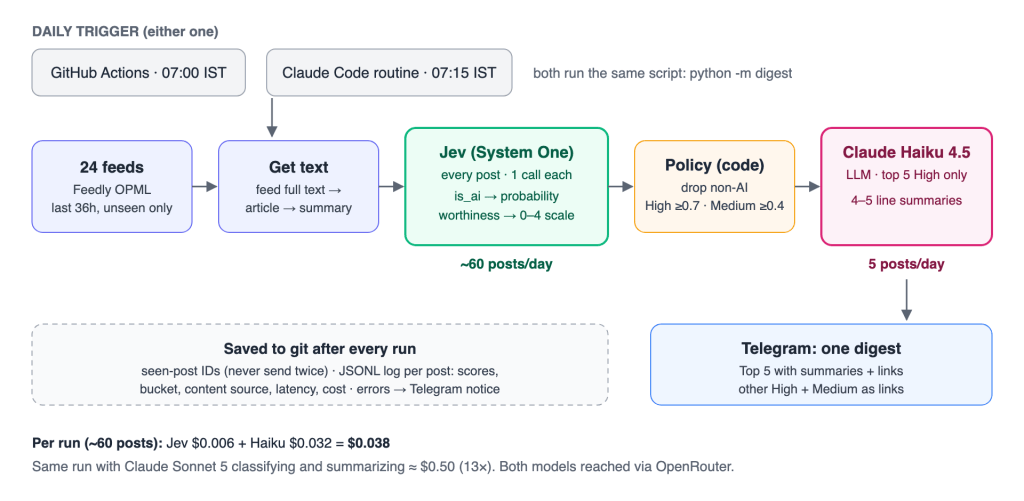Click the Jev (System One) green box
The image size is (1024, 501).
(x=507, y=186)
